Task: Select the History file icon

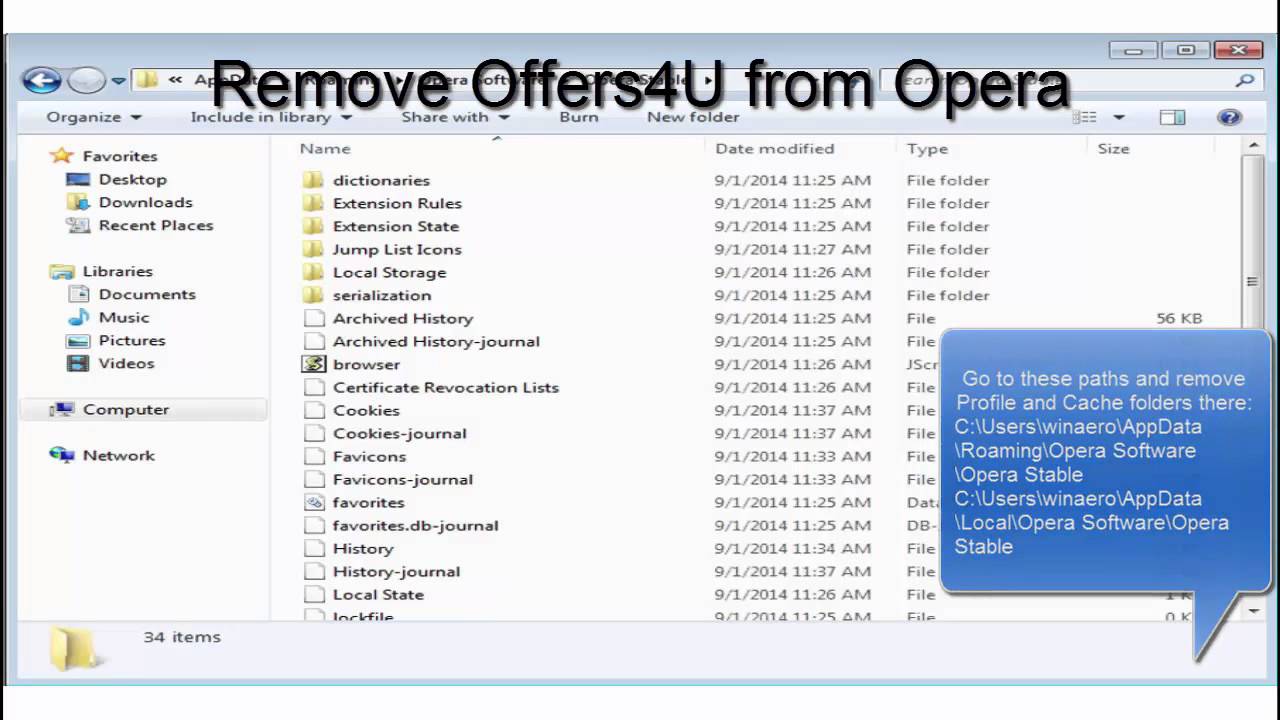Action: click(x=314, y=548)
